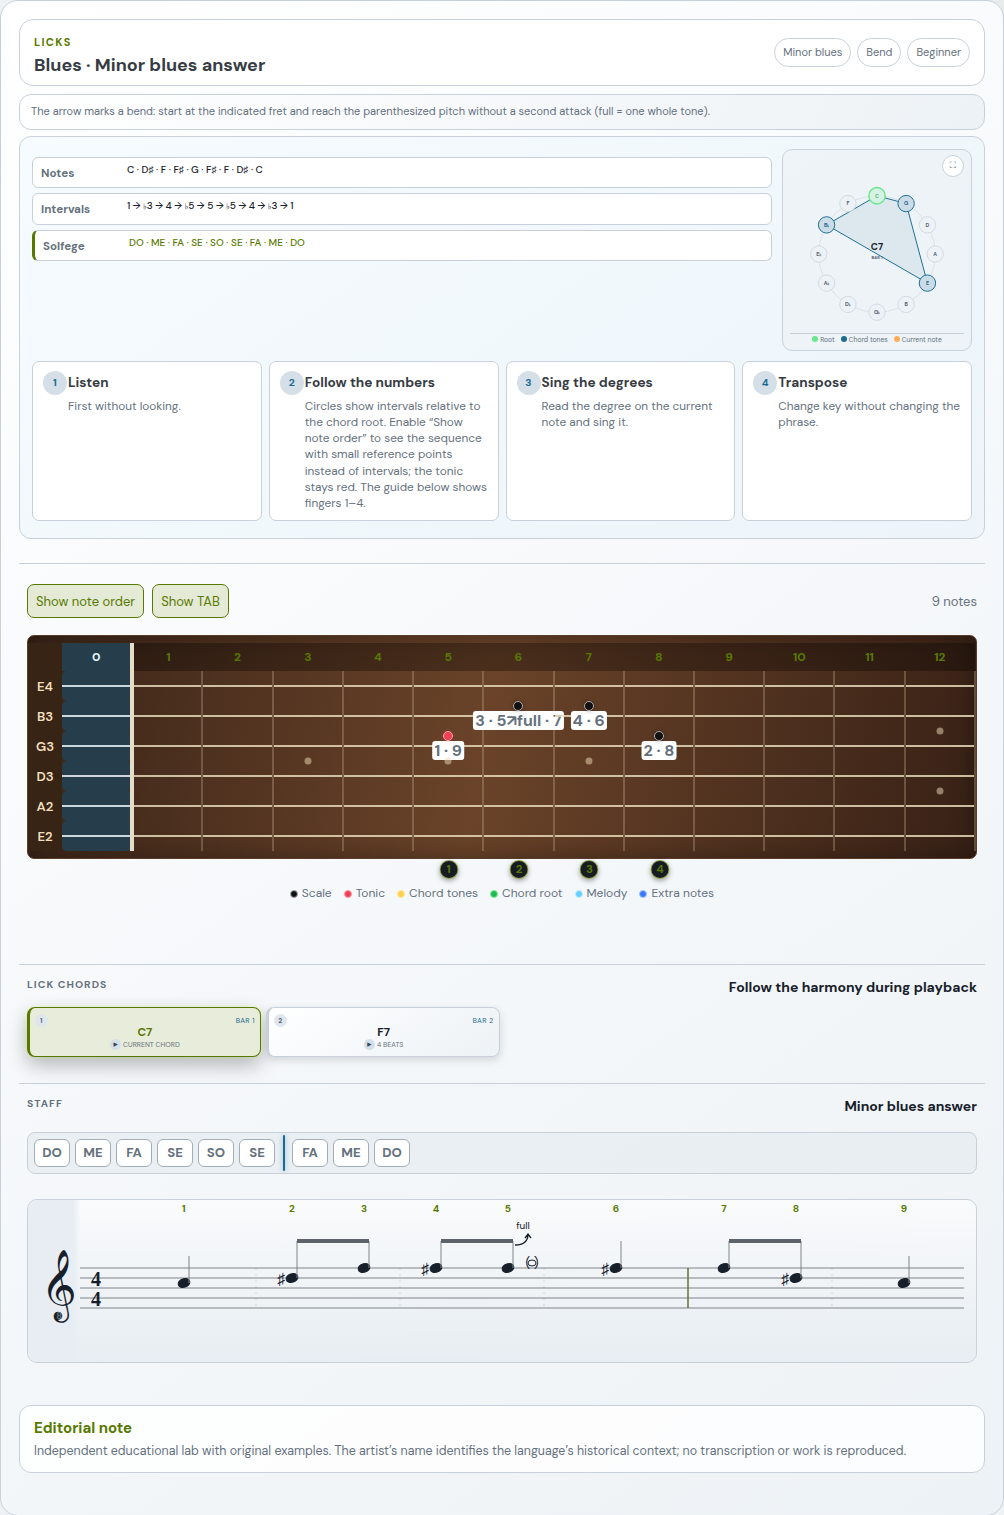Click the '4 · 6' note label on the fretboard
Viewport: 1004px width, 1515px height.
(588, 720)
